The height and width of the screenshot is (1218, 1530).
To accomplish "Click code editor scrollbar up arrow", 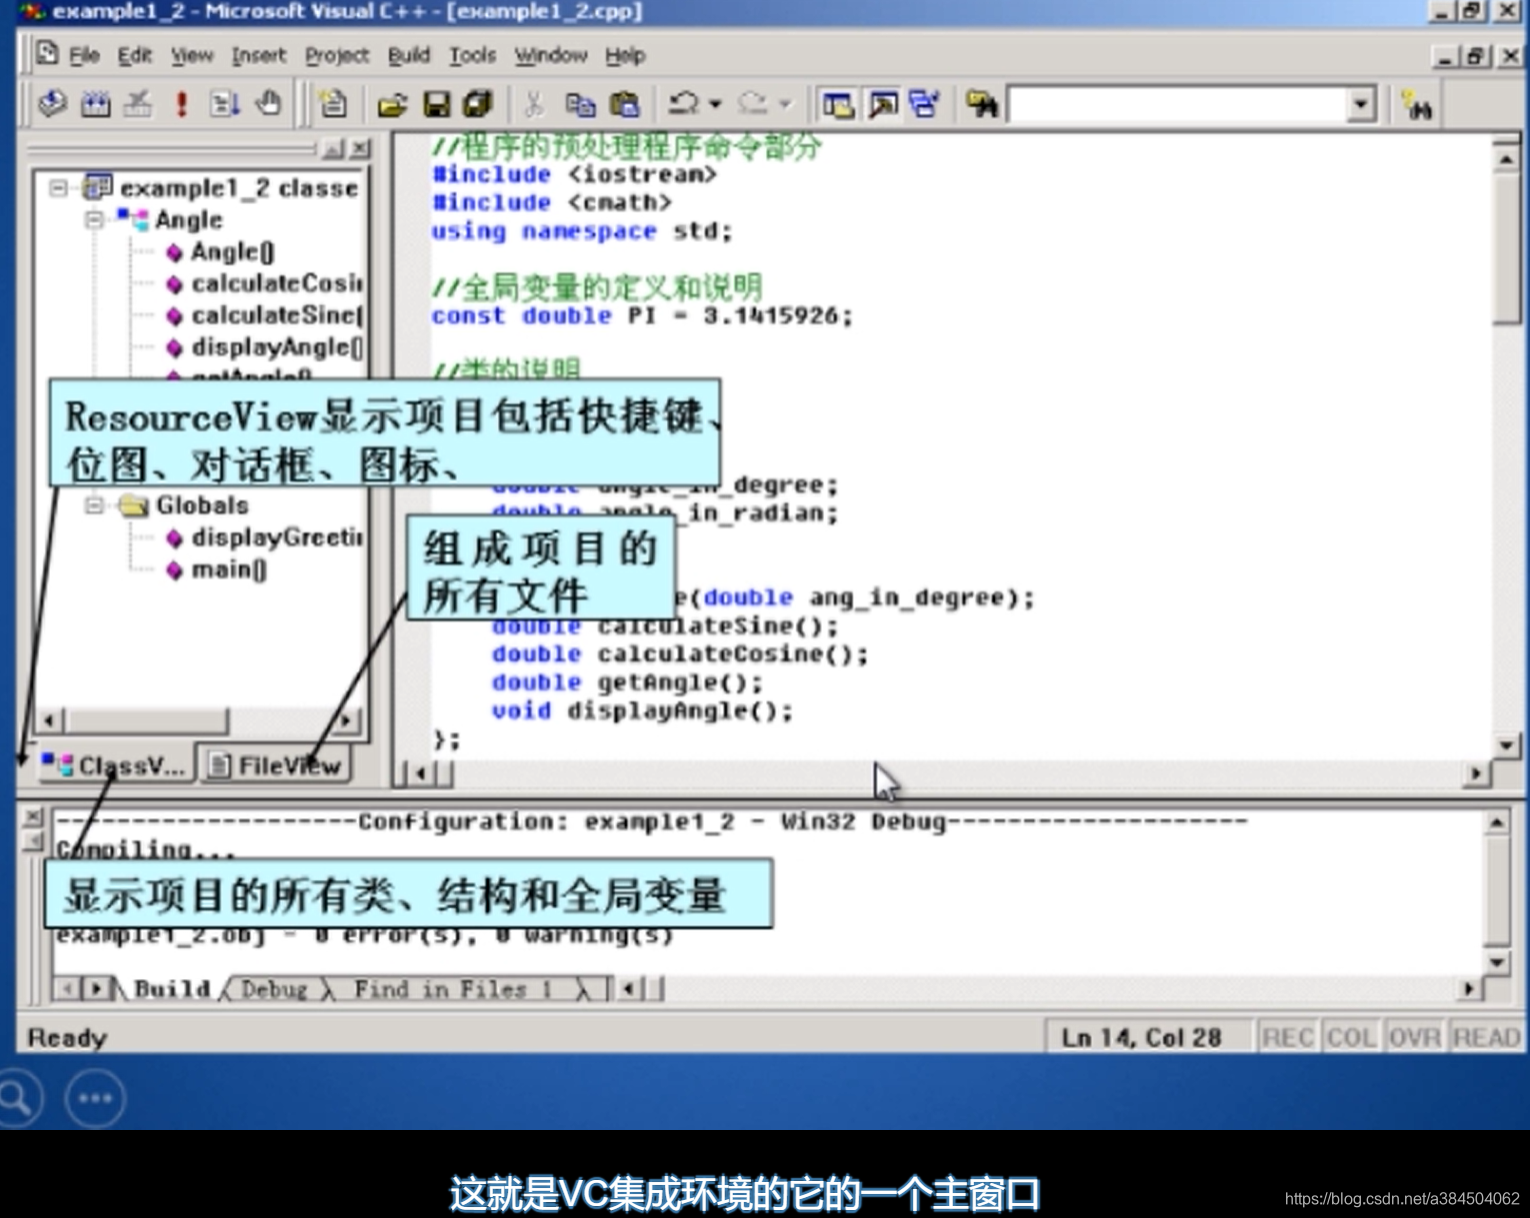I will pyautogui.click(x=1507, y=158).
